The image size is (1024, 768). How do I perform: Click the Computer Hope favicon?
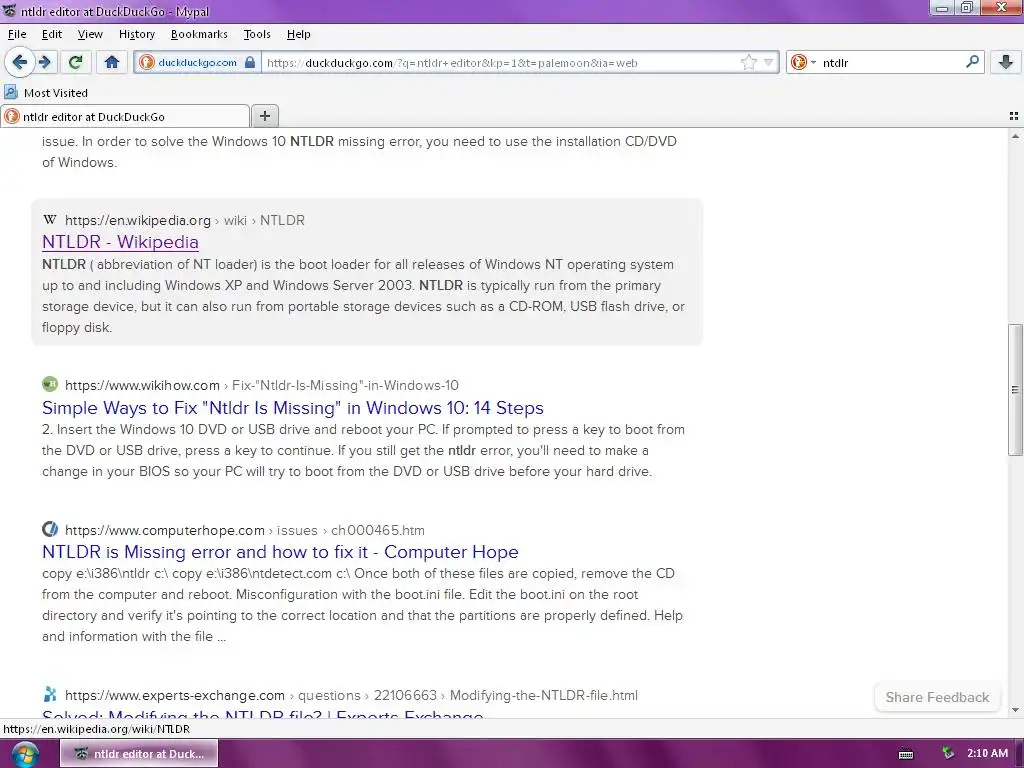click(50, 529)
